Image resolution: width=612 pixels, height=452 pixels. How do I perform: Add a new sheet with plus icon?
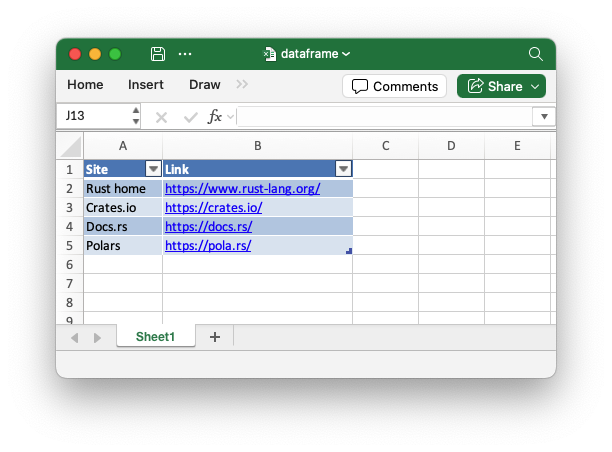(214, 338)
